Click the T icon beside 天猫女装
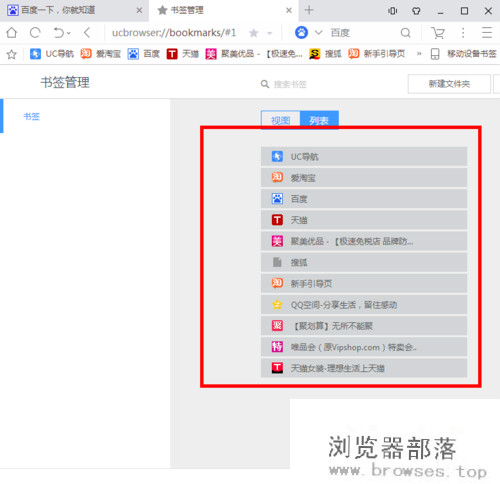 [x=277, y=368]
